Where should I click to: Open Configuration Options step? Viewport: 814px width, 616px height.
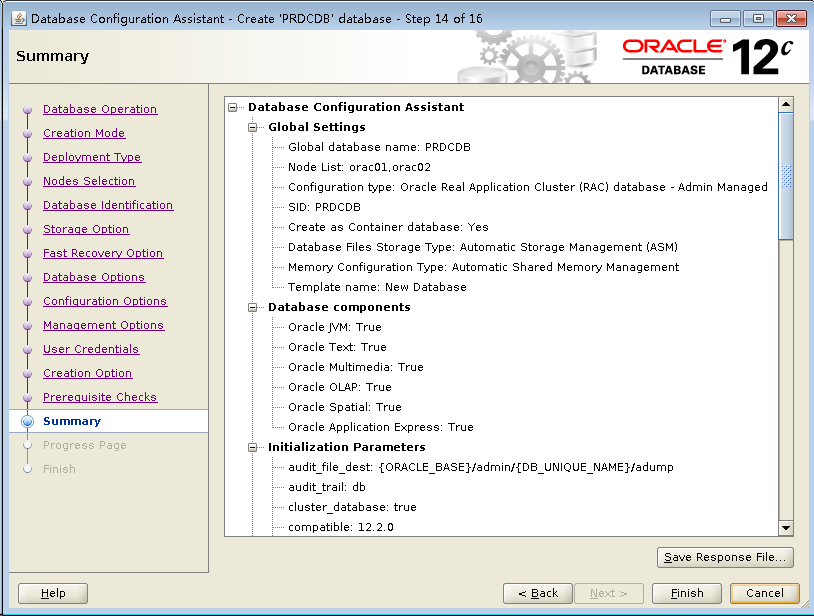[x=105, y=301]
